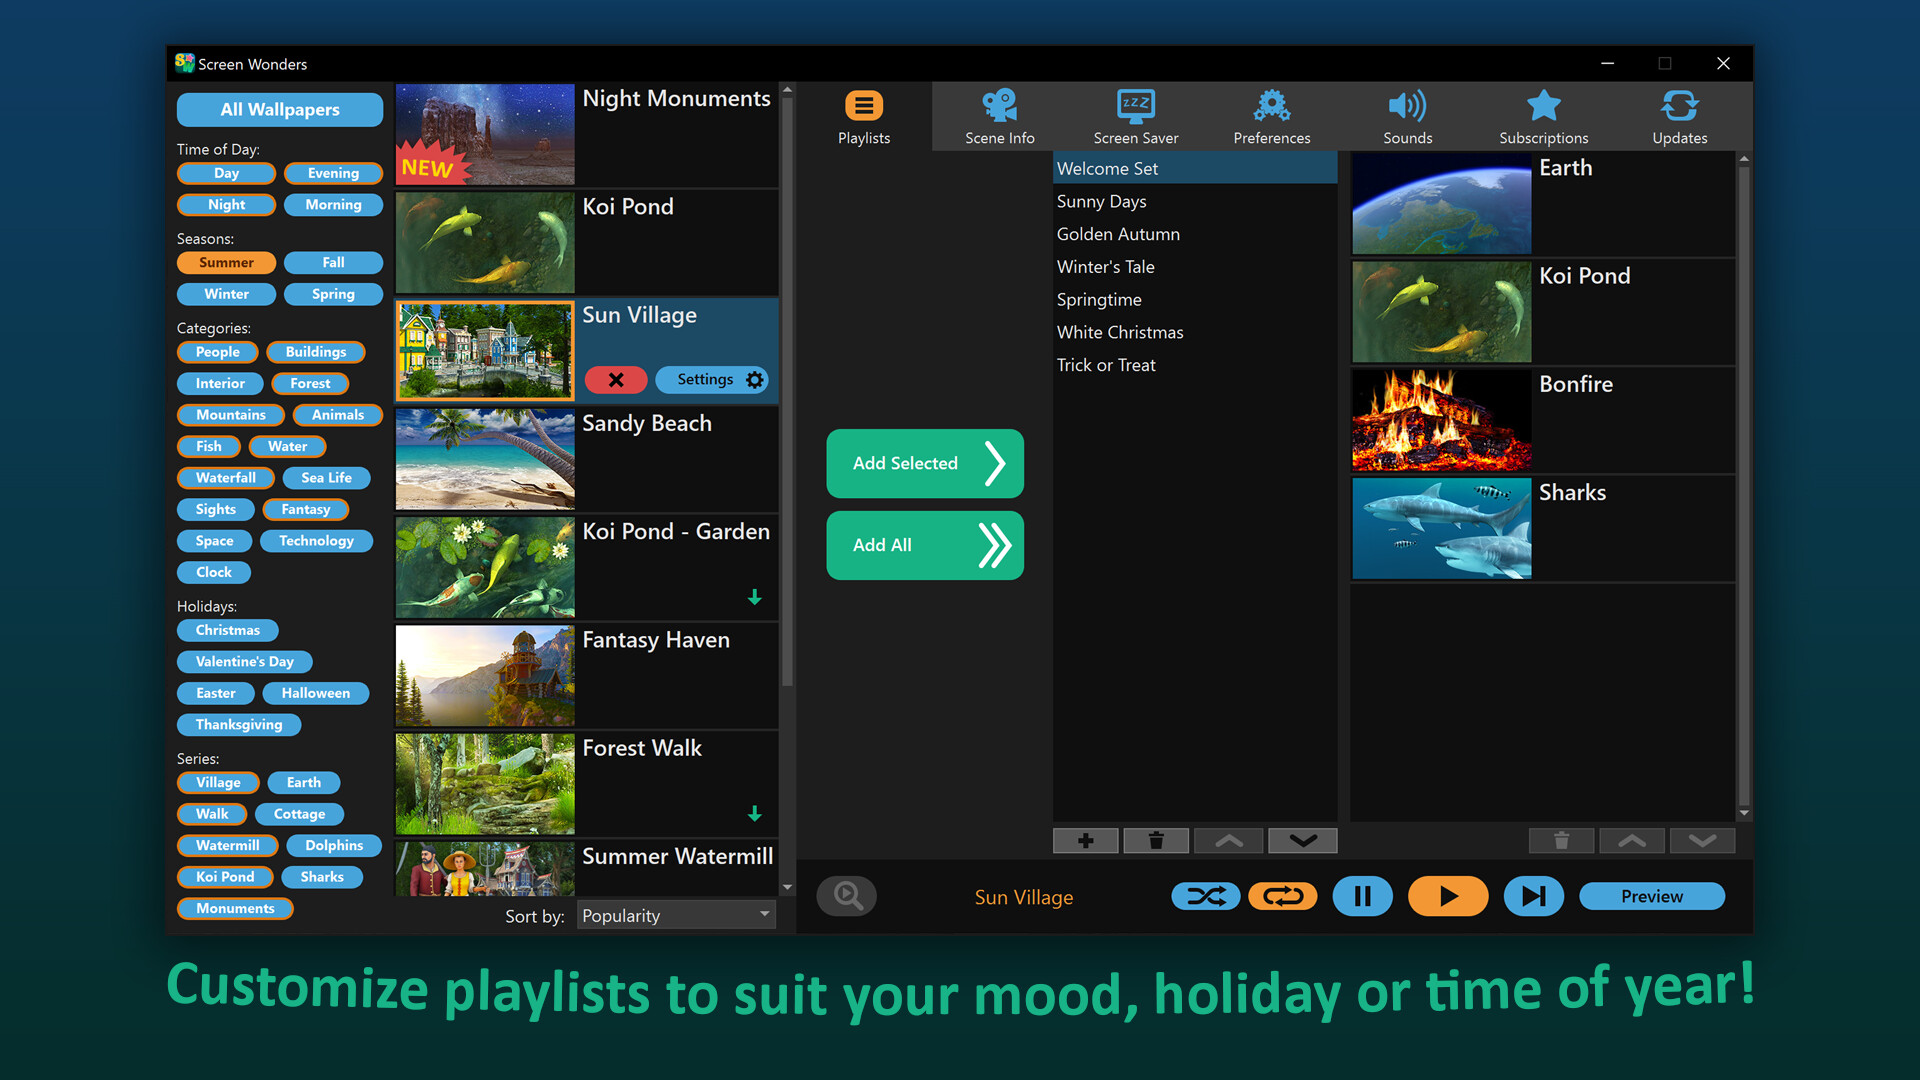Click the Preview button

pos(1651,896)
